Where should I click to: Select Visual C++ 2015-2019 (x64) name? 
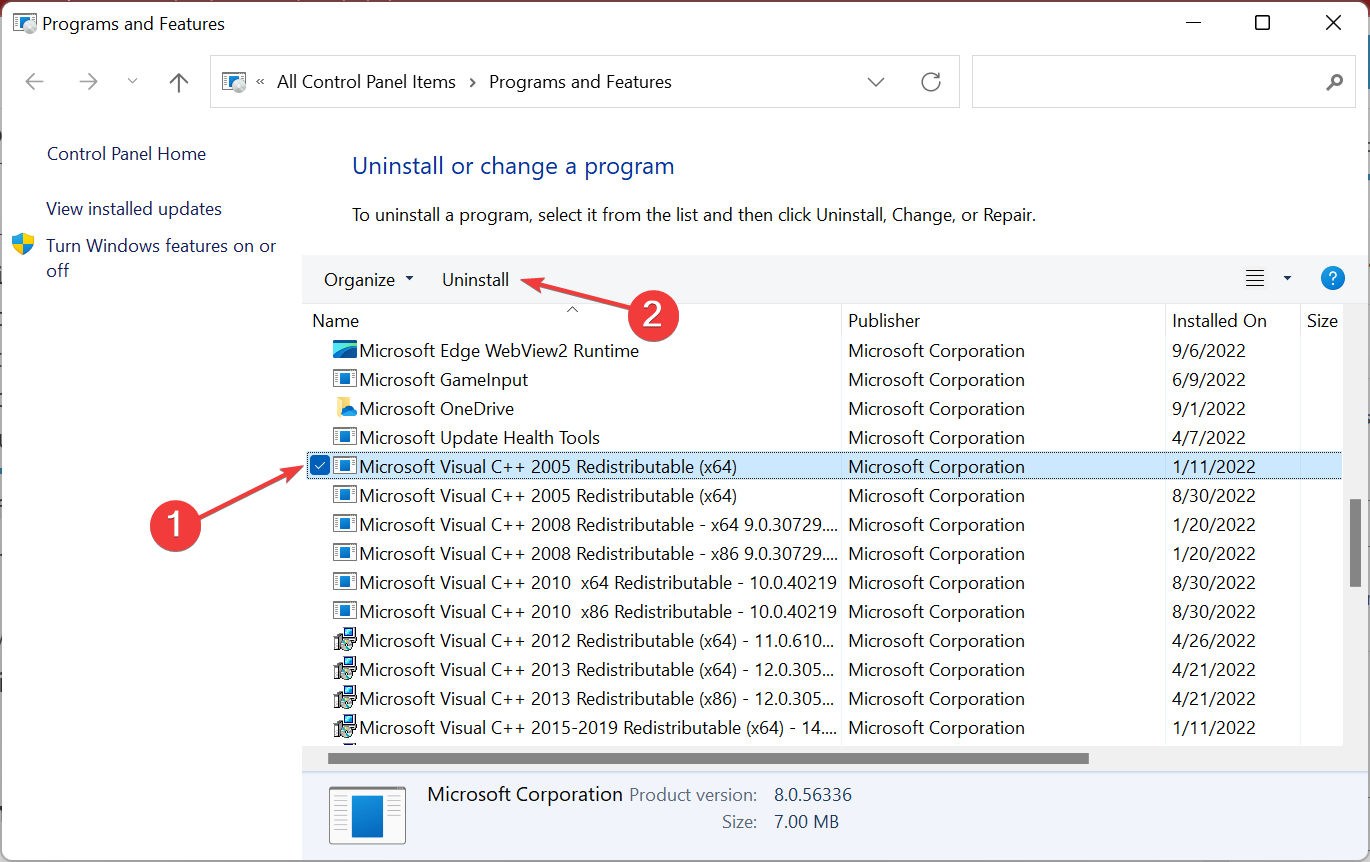[x=599, y=728]
